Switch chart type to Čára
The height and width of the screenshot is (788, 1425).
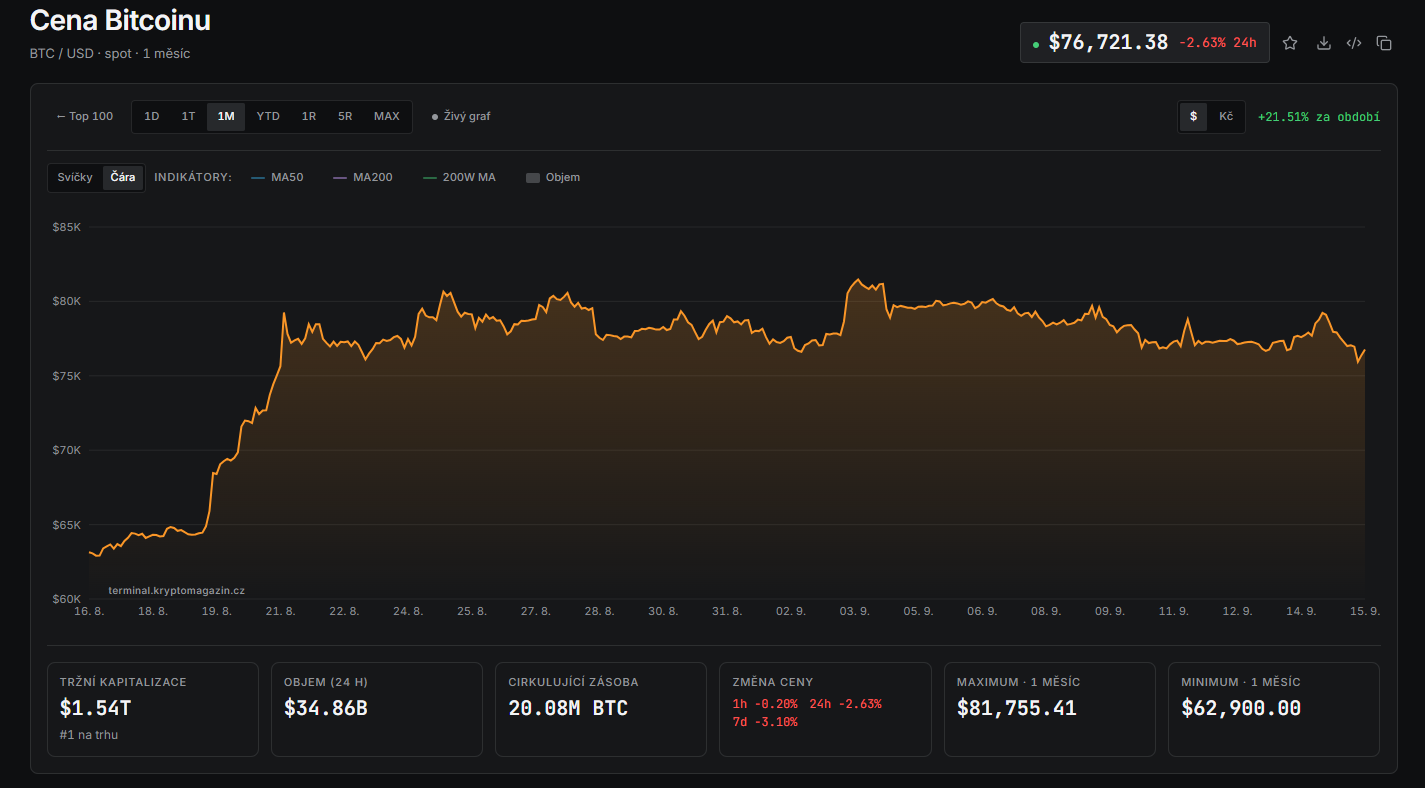tap(123, 177)
